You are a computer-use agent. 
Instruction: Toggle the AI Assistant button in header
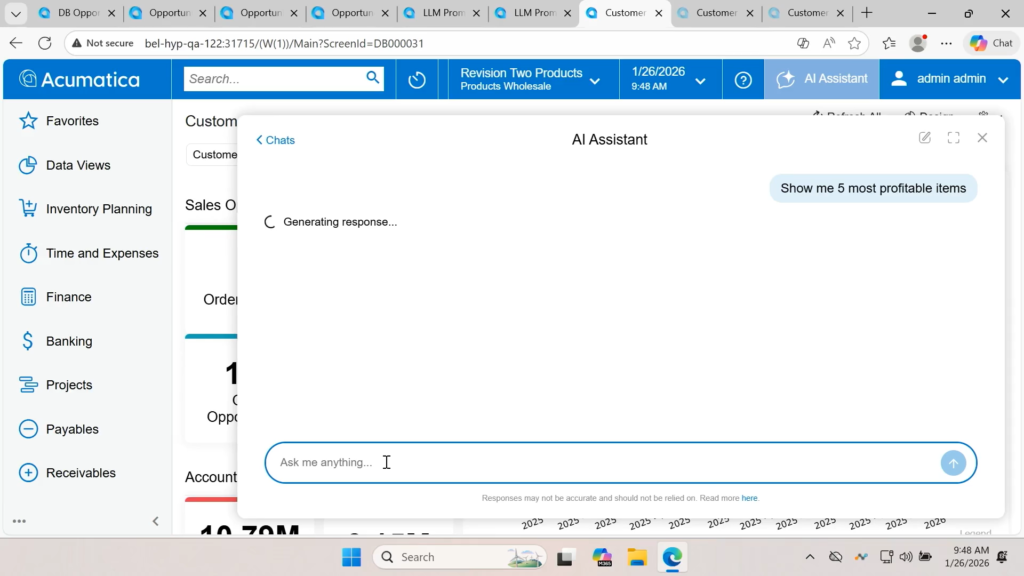821,79
